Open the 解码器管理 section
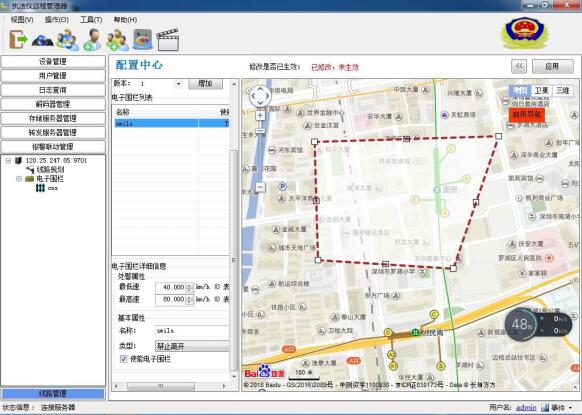The height and width of the screenshot is (415, 582). [53, 104]
